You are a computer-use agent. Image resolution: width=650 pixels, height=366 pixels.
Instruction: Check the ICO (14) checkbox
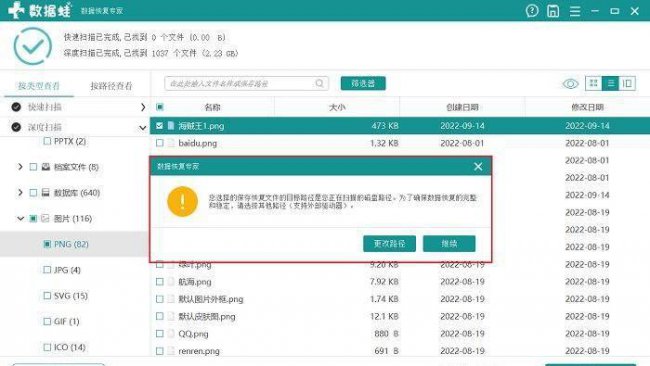click(x=47, y=347)
